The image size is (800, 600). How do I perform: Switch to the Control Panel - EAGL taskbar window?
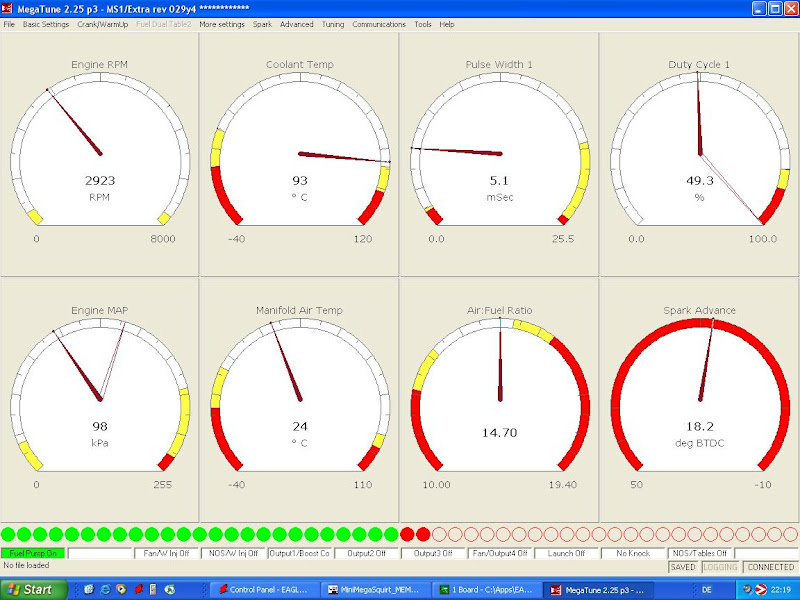(265, 590)
